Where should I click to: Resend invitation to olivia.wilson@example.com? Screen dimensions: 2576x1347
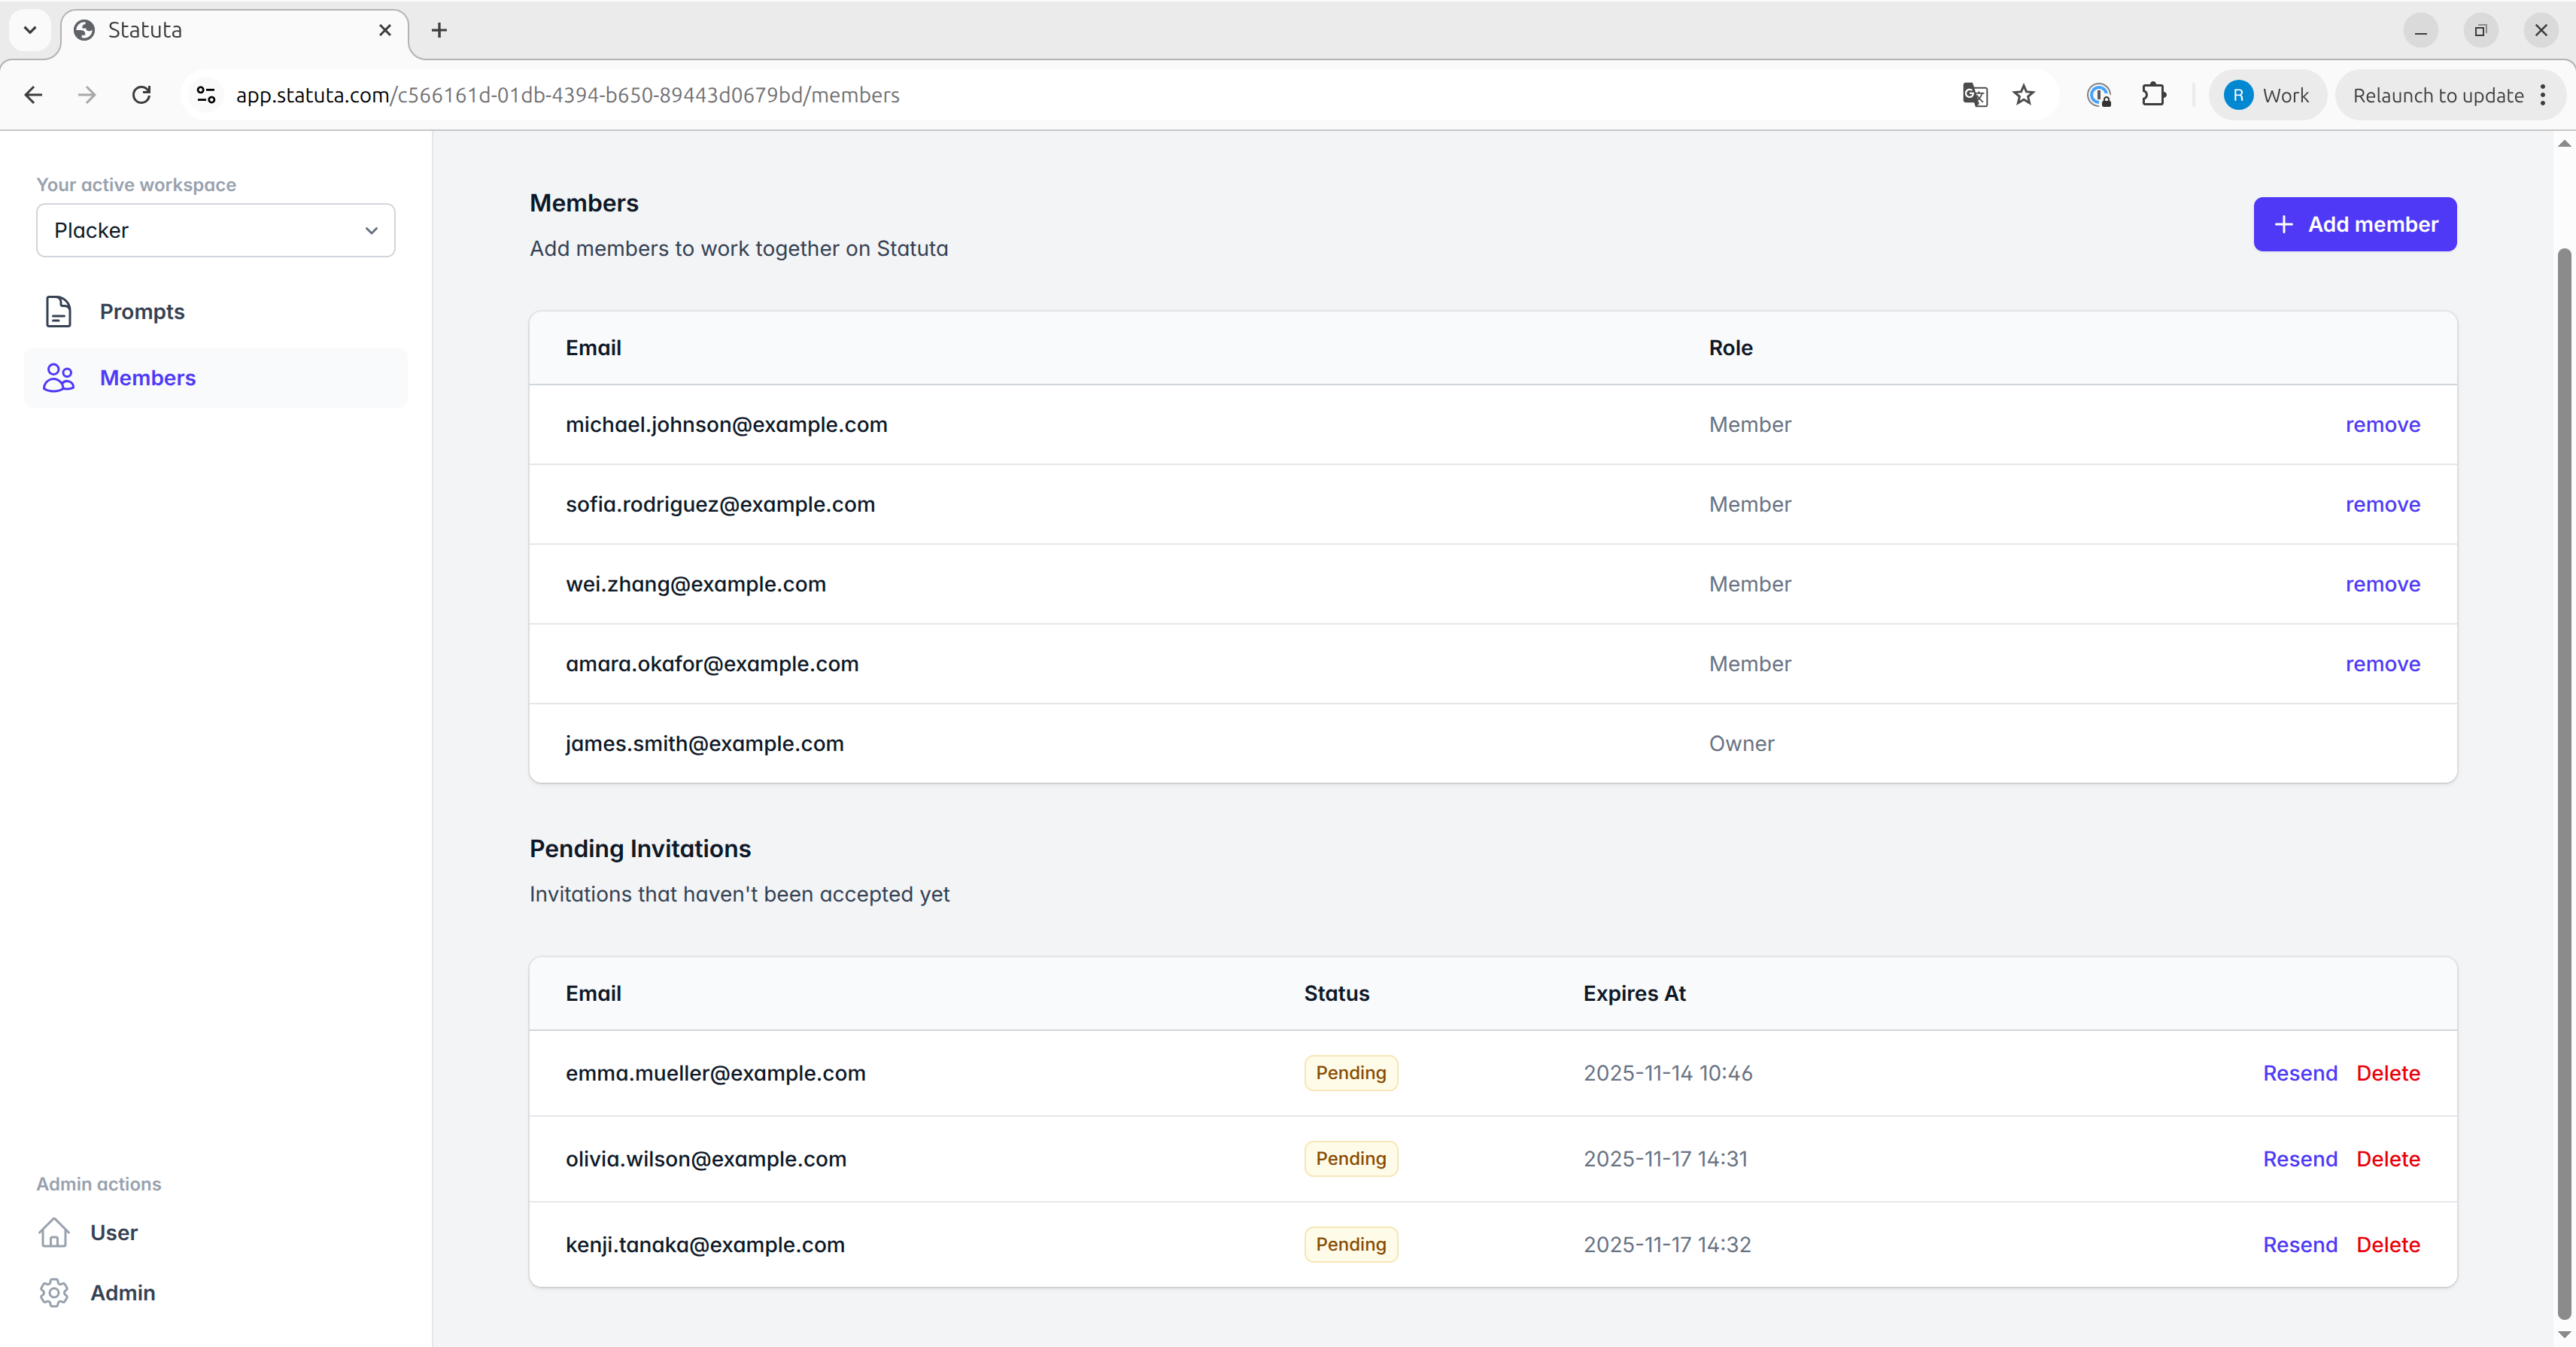[2299, 1159]
